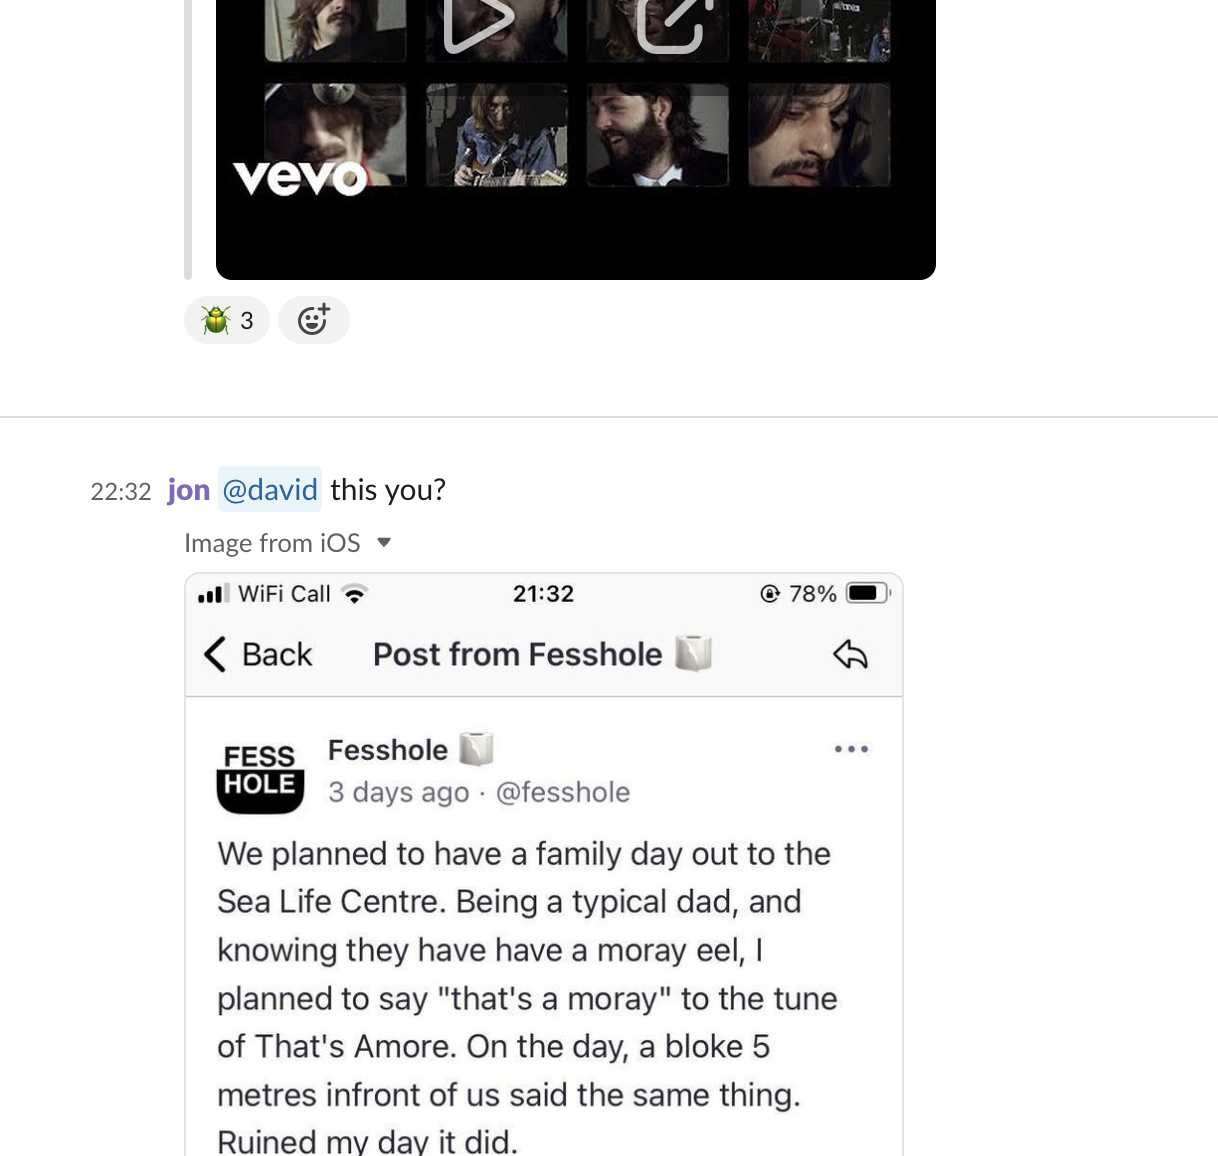Click the @david mention
This screenshot has height=1156, width=1218.
pyautogui.click(x=270, y=489)
